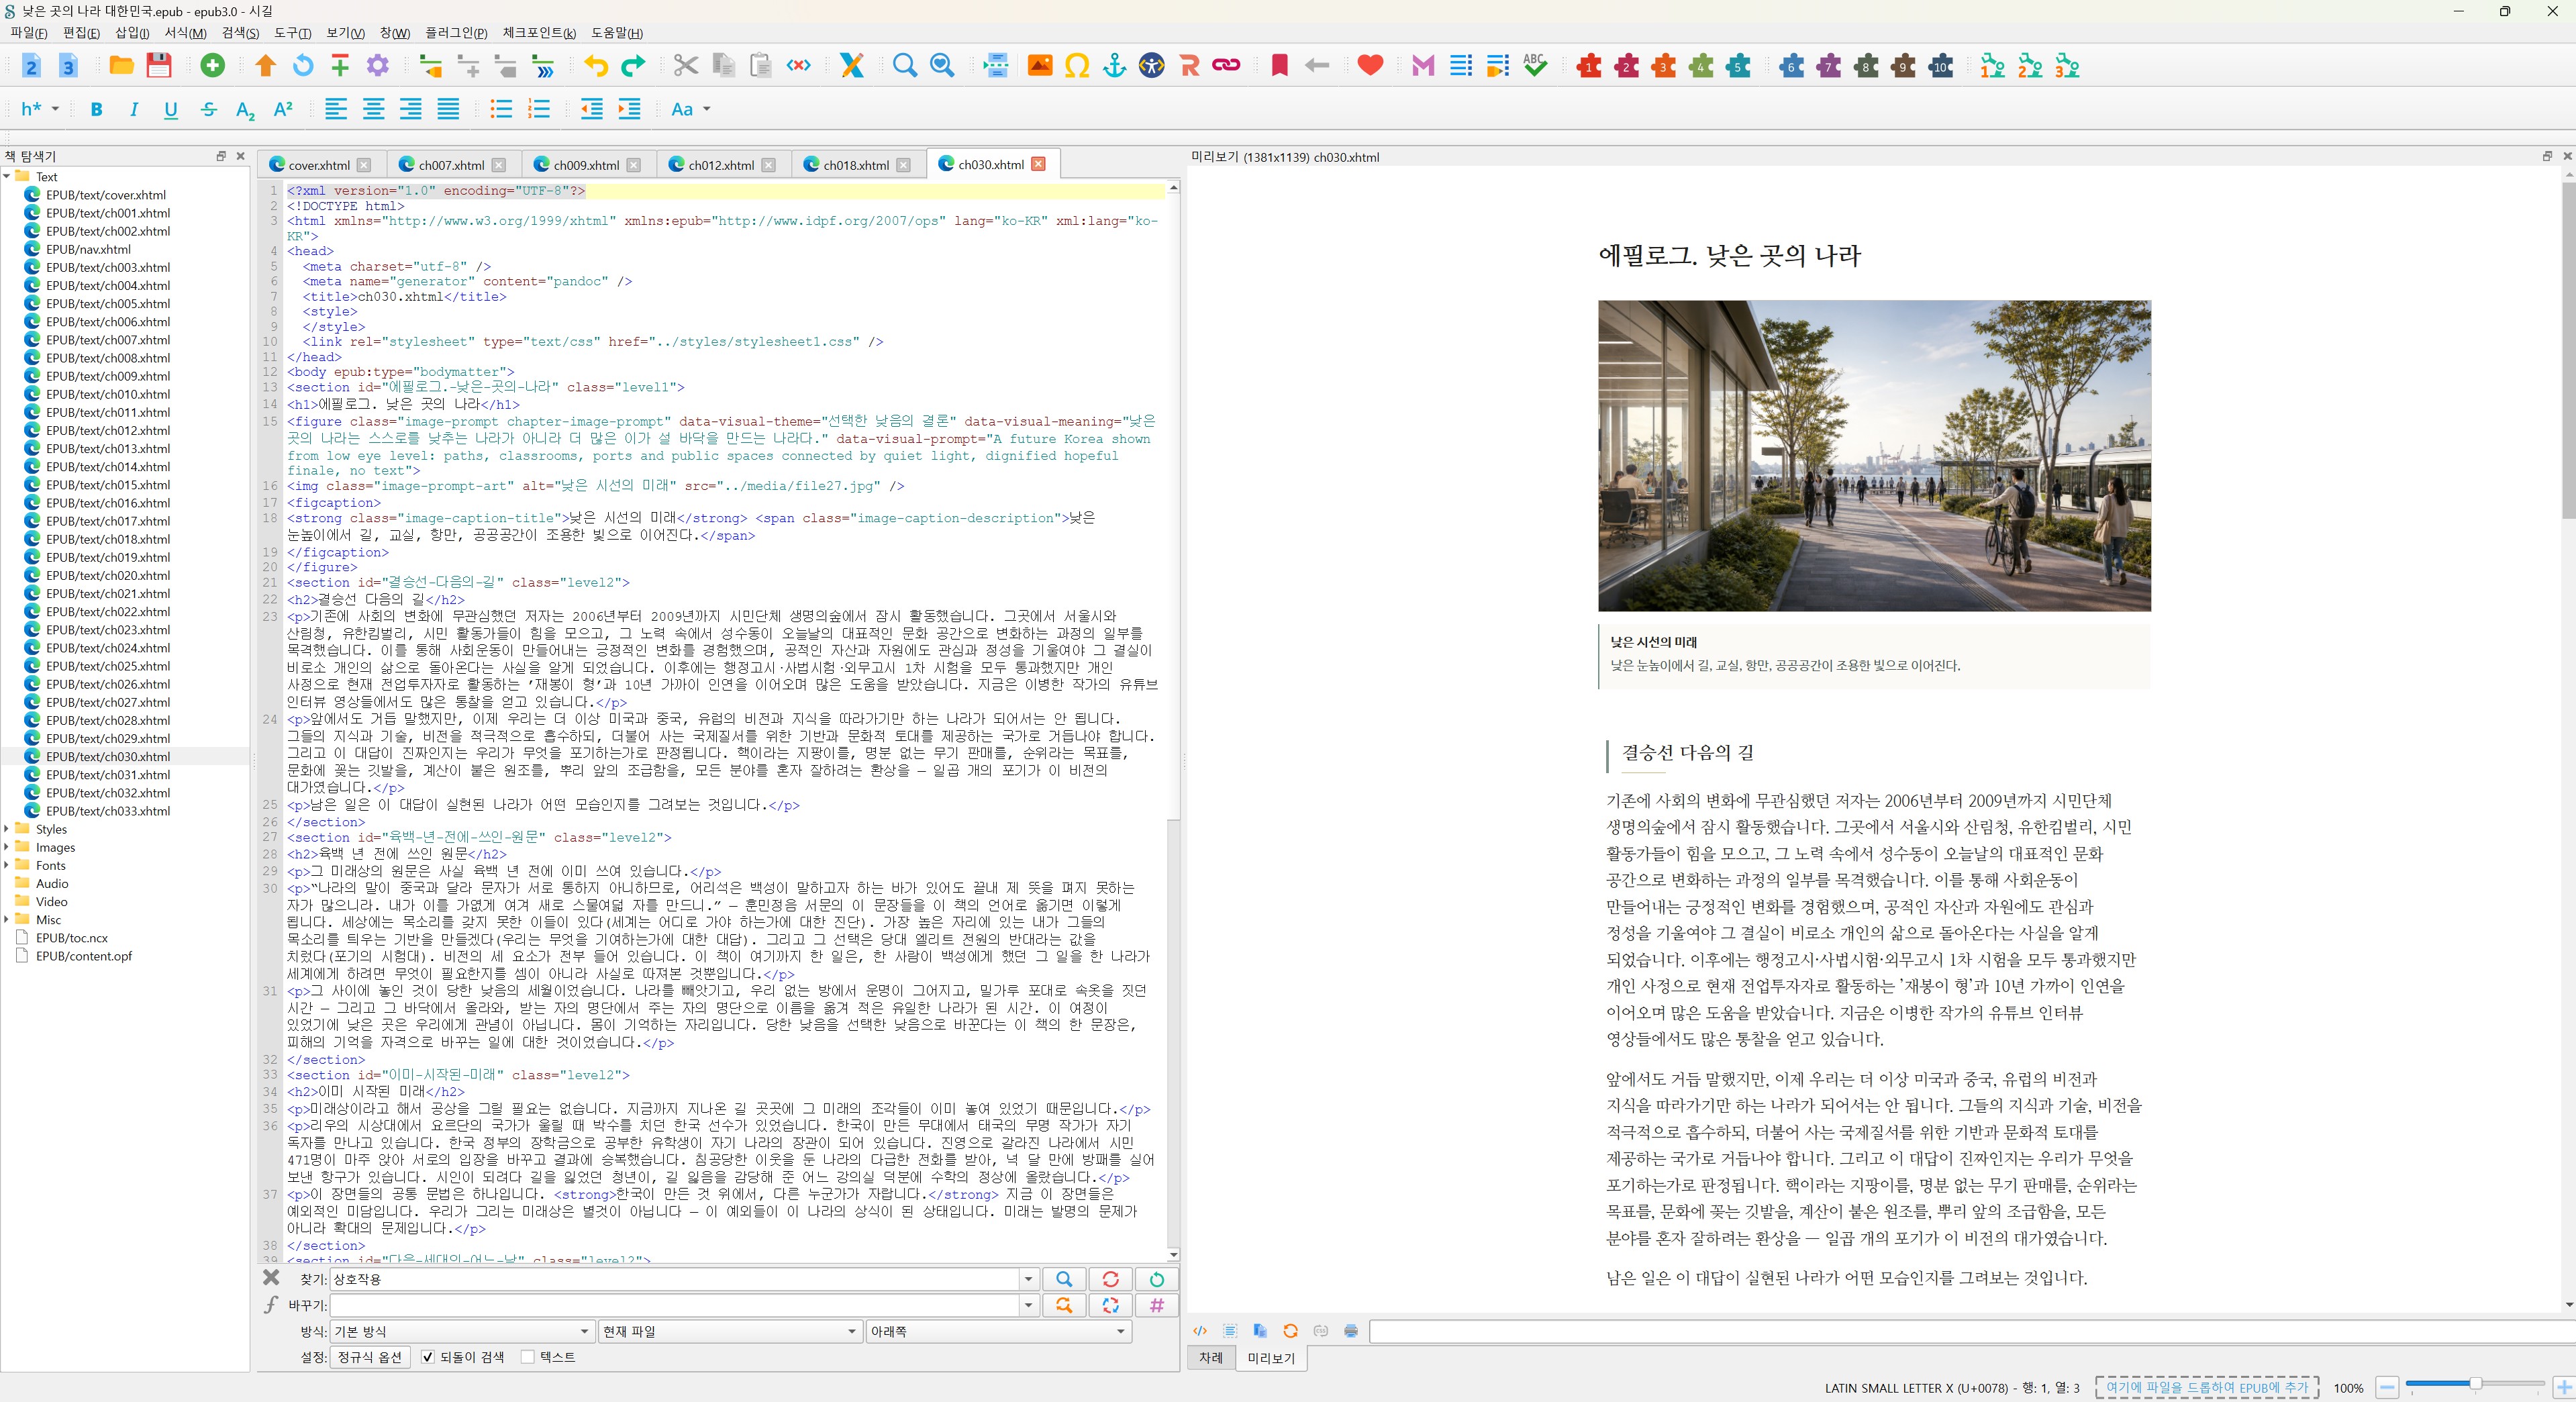Viewport: 2576px width, 1402px height.
Task: Click the red heart Donate icon
Action: 1370,66
